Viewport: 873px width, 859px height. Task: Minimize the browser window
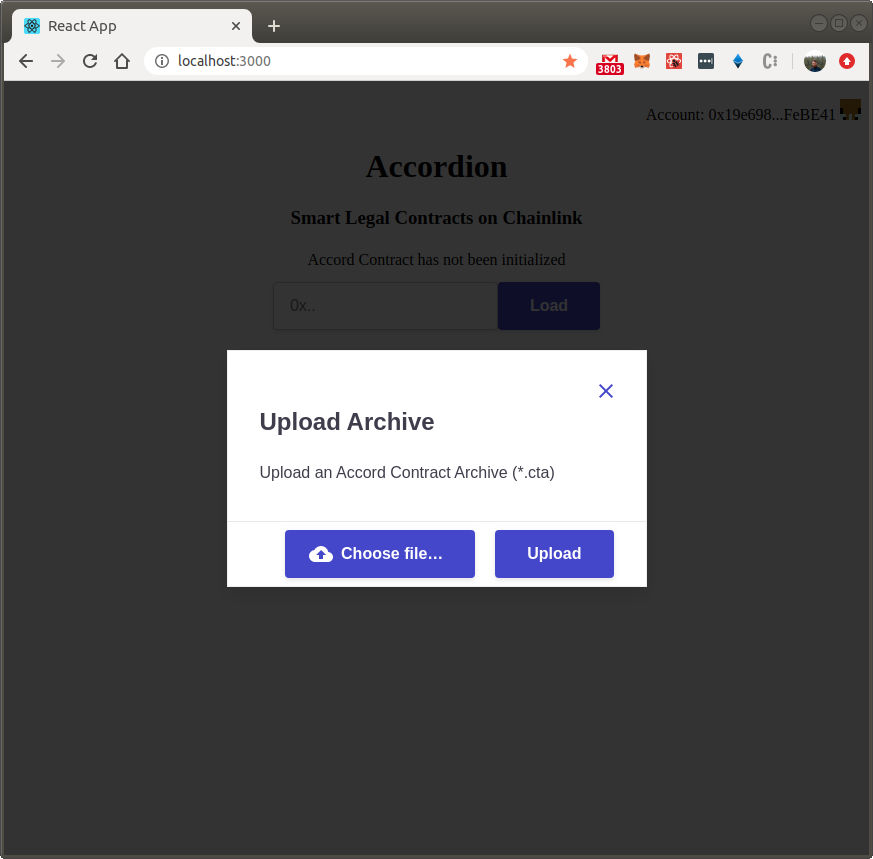click(818, 23)
